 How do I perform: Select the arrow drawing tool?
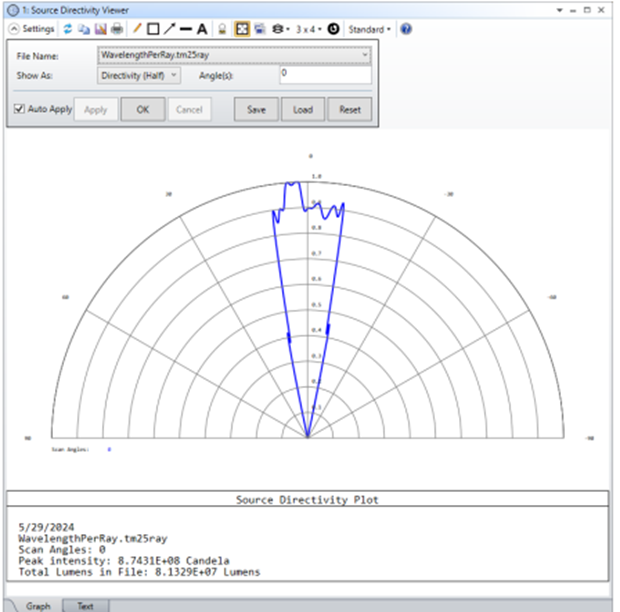(169, 29)
